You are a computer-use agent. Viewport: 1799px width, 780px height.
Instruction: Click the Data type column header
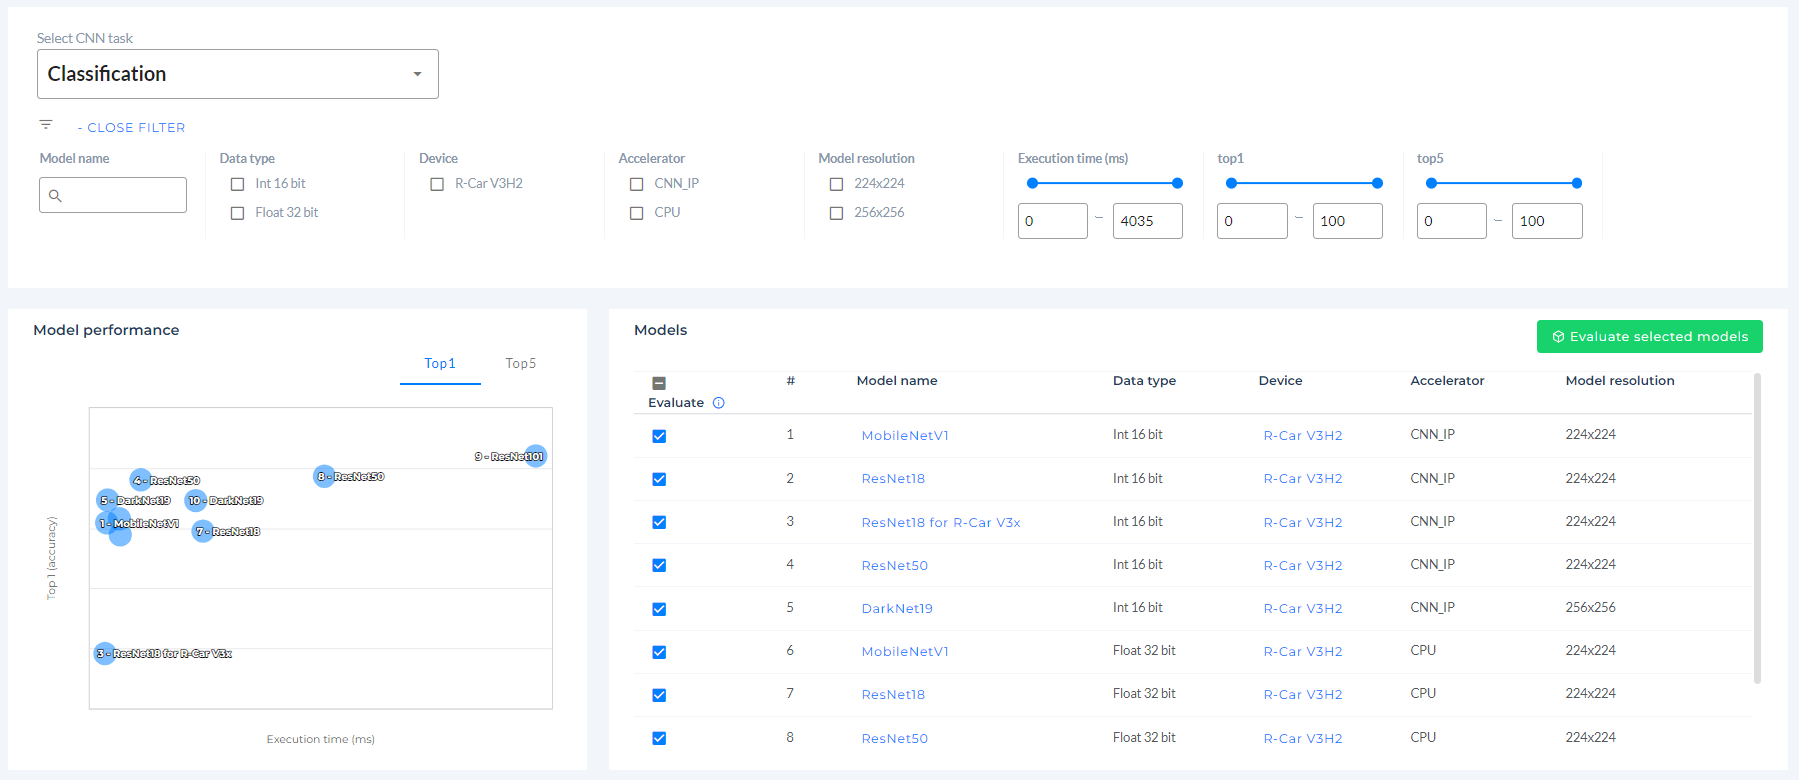[1144, 381]
